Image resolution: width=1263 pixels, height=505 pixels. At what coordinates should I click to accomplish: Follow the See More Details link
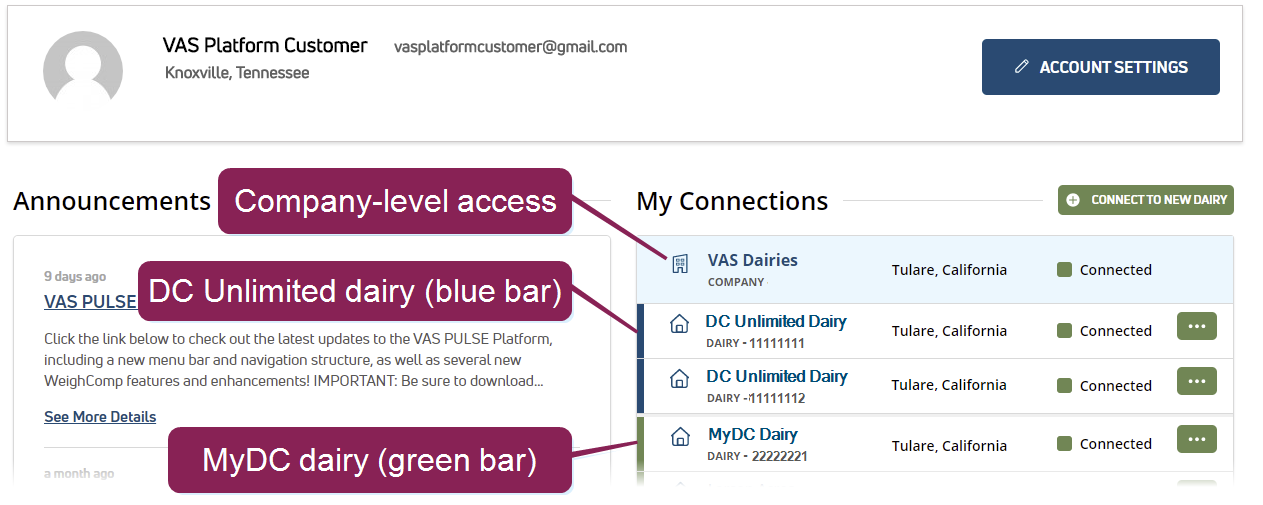(100, 416)
